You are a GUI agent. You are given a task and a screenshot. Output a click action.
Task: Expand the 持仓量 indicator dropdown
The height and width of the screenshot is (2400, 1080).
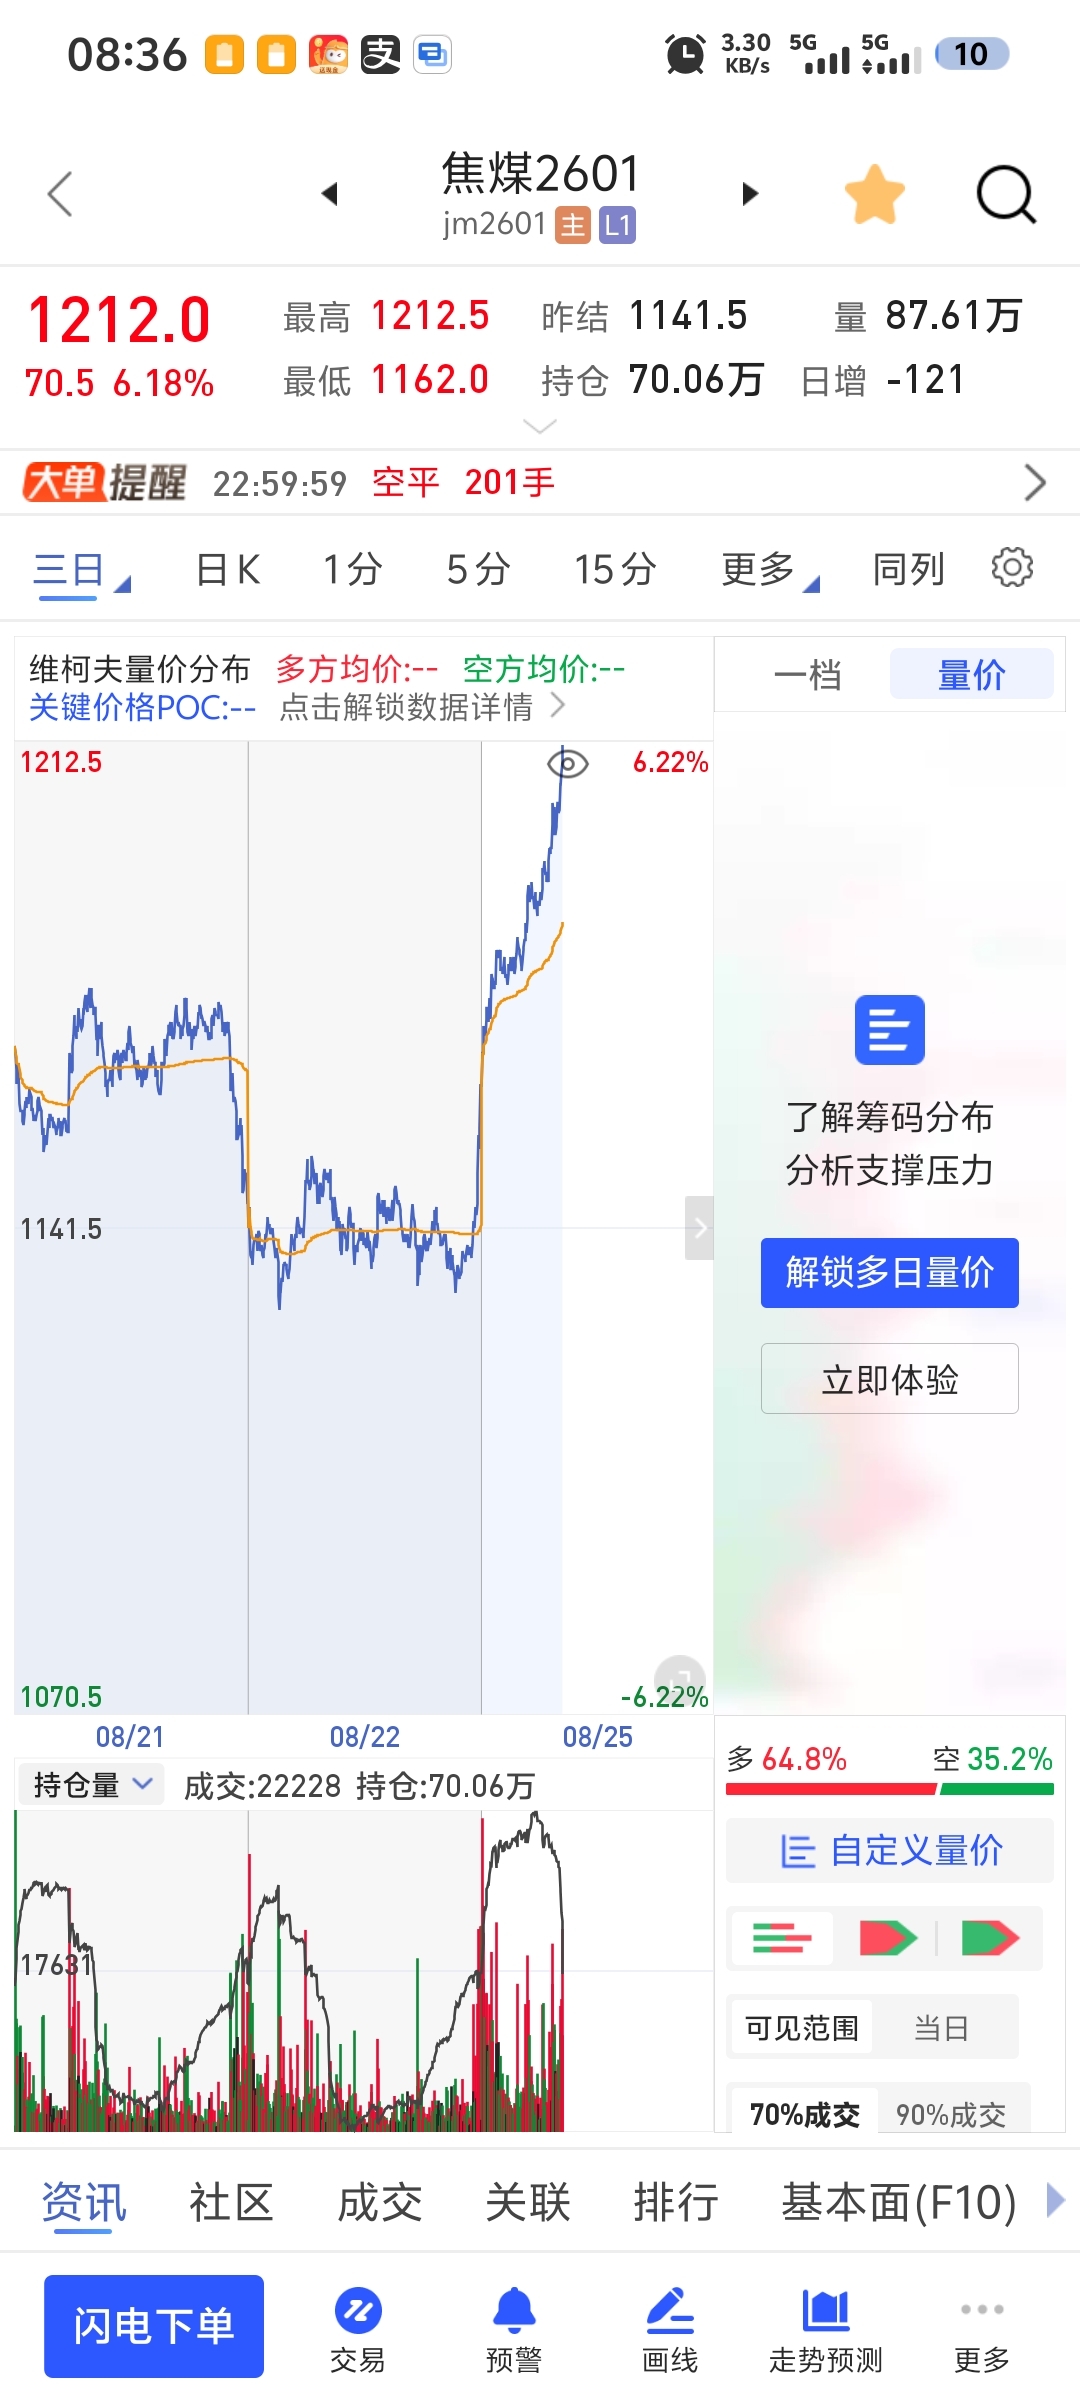[91, 1785]
